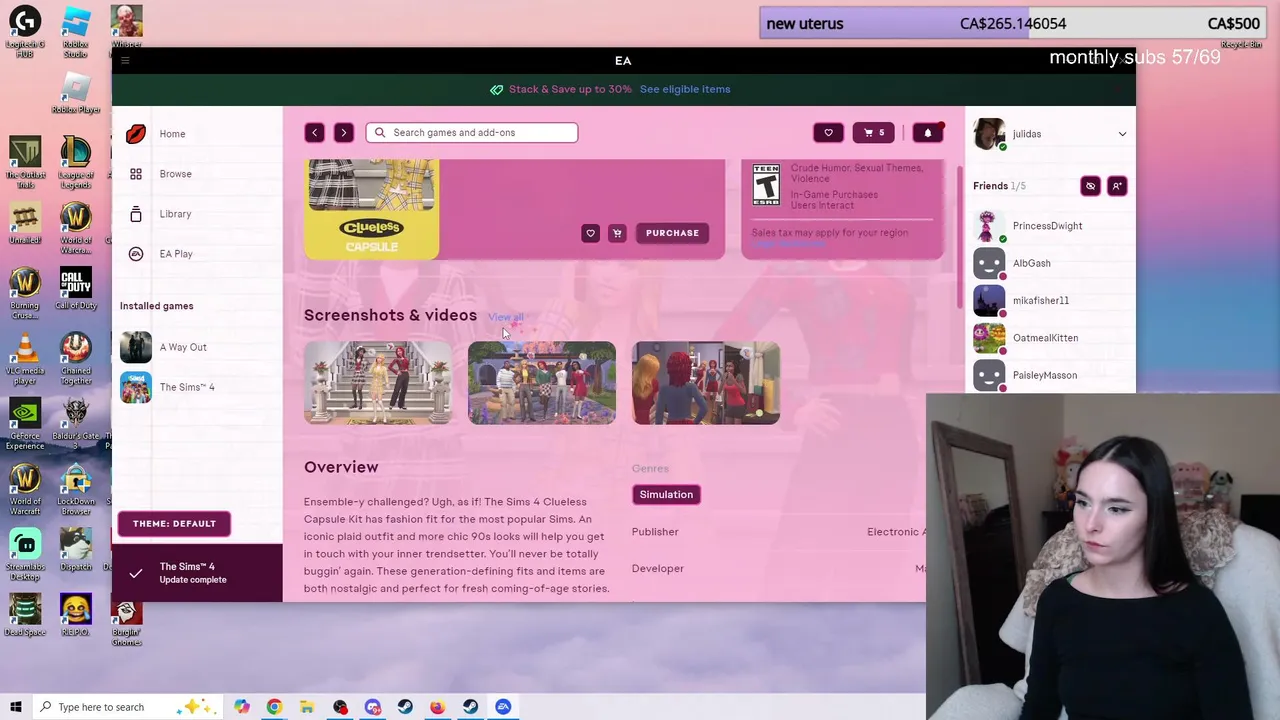
Task: Select The Sims 4 from installed games
Action: click(187, 387)
